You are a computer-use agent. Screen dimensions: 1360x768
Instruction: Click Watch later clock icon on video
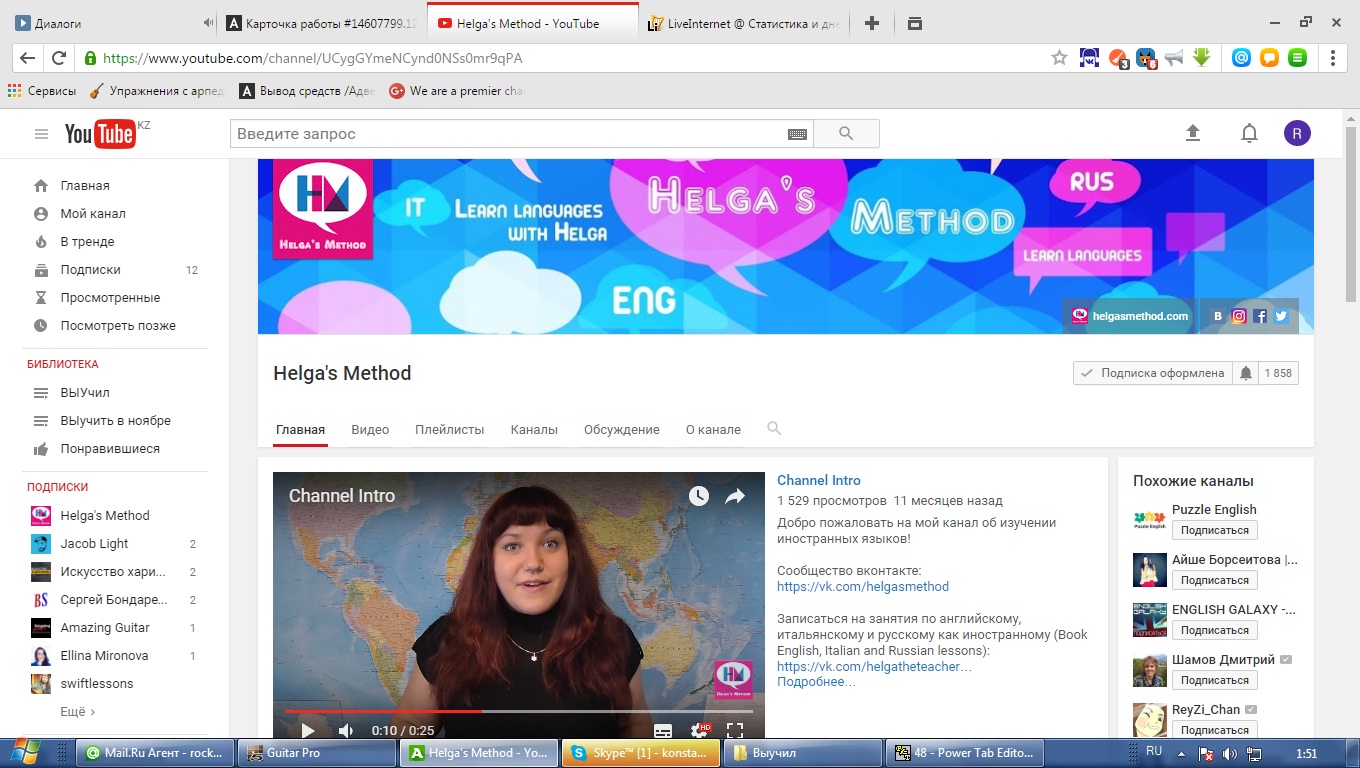tap(698, 496)
